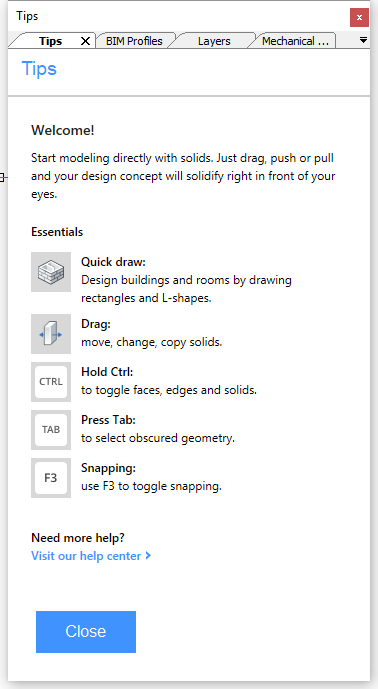
Task: Switch to the BIM Profiles tab
Action: [134, 41]
